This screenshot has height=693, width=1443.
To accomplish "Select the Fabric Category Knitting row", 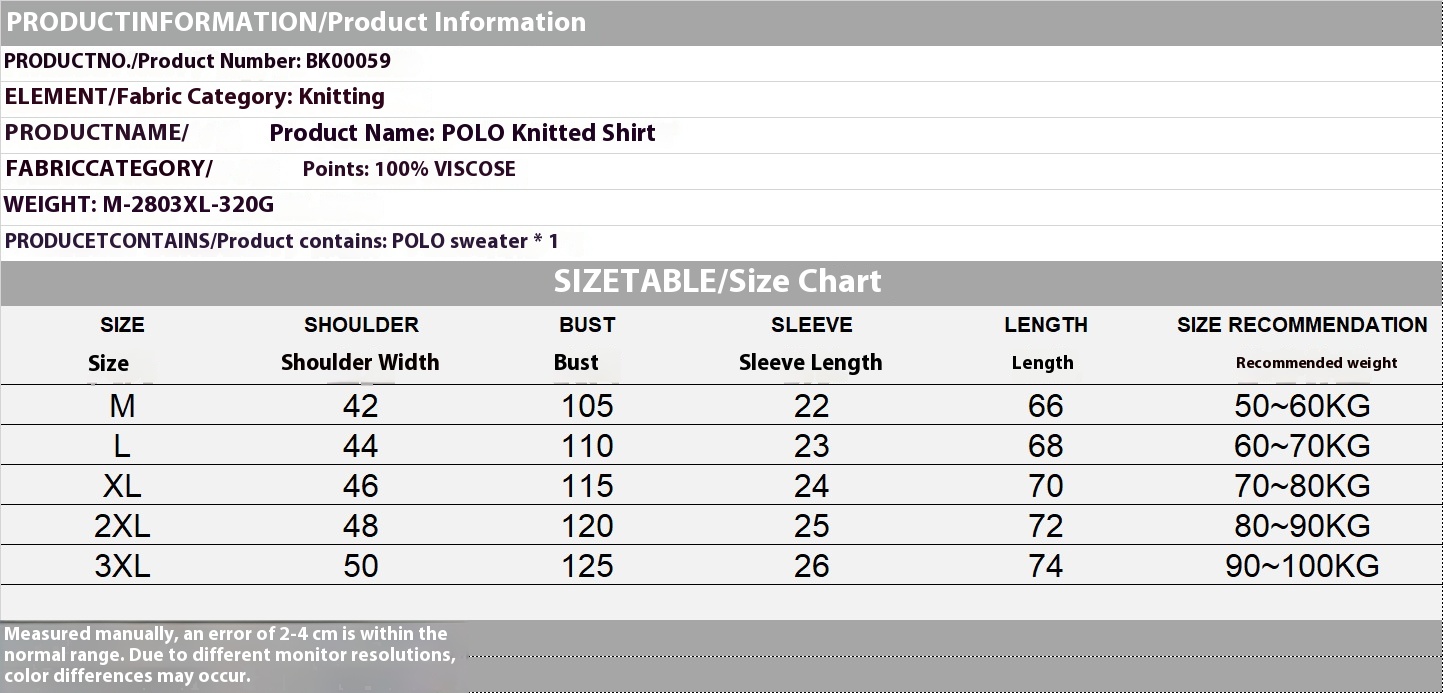I will (195, 97).
